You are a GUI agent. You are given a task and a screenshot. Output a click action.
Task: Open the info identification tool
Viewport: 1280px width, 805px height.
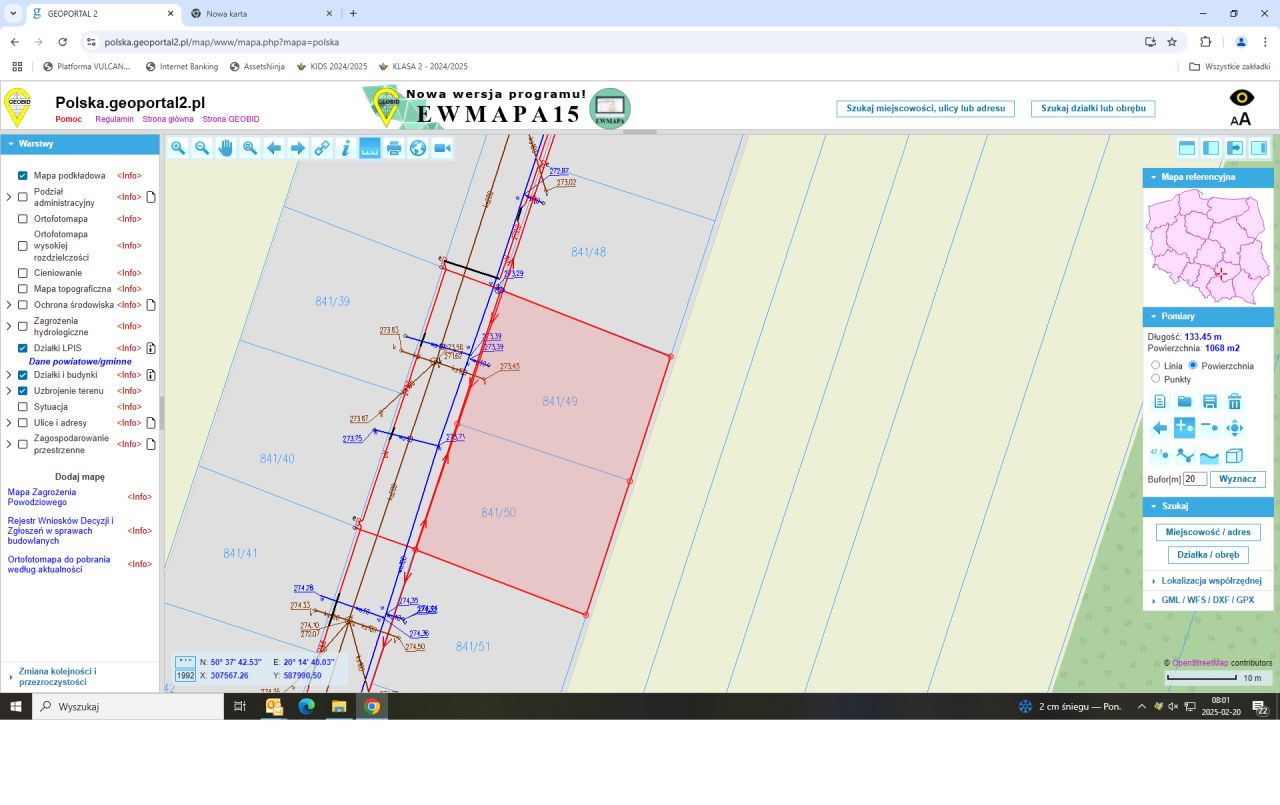point(346,148)
